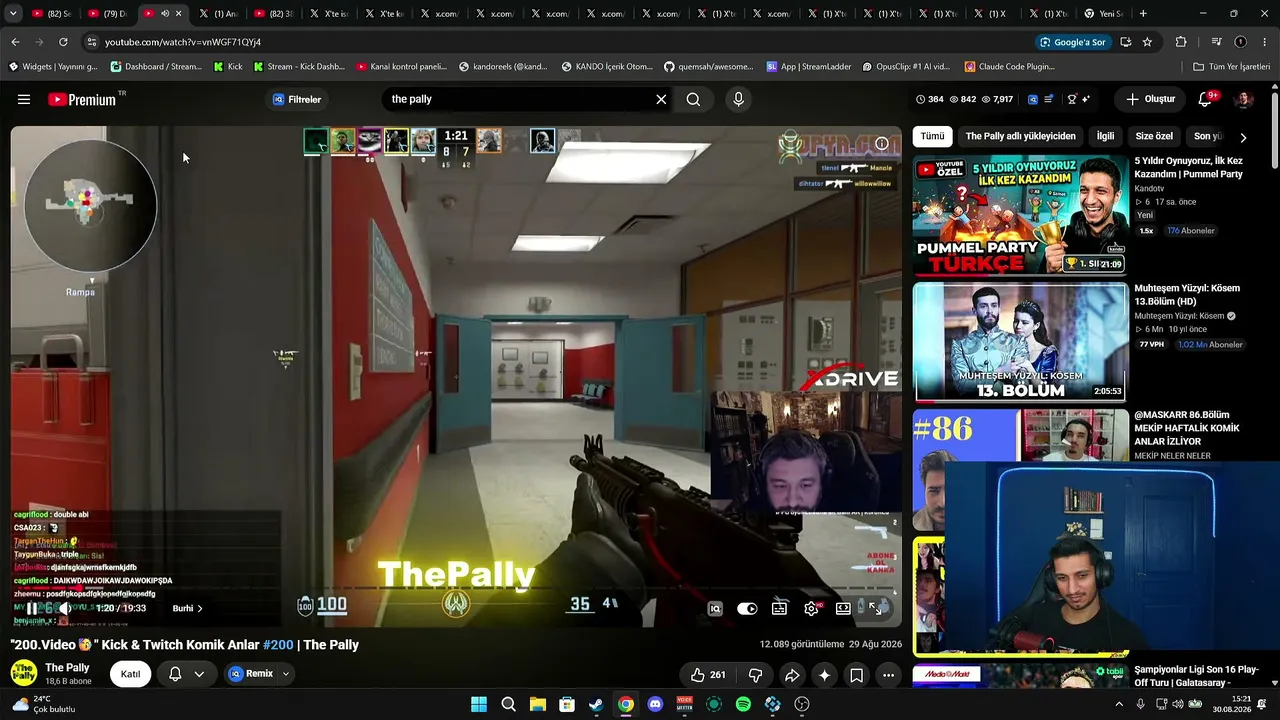Open more actions under the video
Screen dimensions: 1280x720
[888, 675]
